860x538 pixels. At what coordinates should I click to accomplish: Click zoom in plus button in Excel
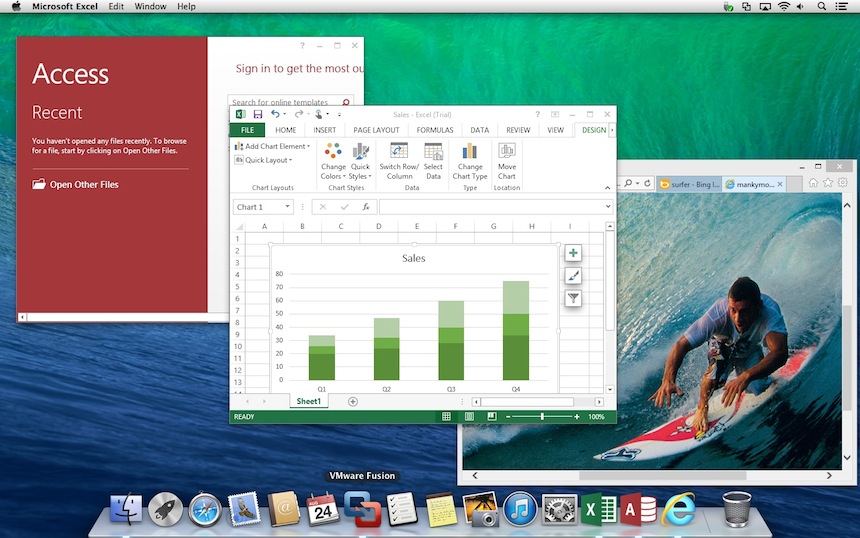coord(576,417)
